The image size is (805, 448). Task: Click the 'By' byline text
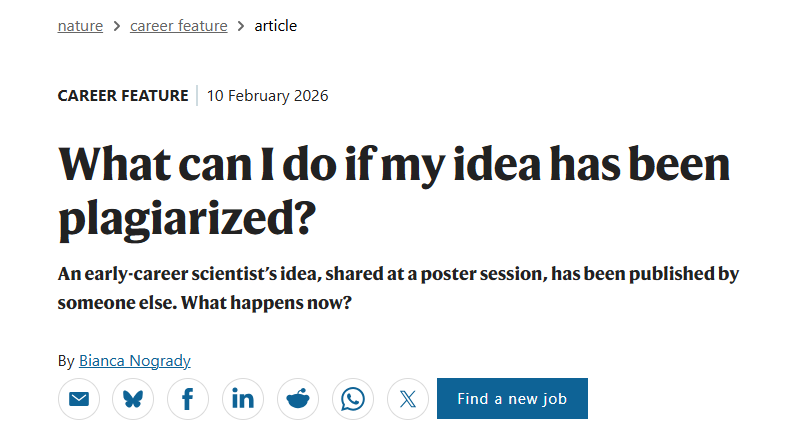point(66,361)
